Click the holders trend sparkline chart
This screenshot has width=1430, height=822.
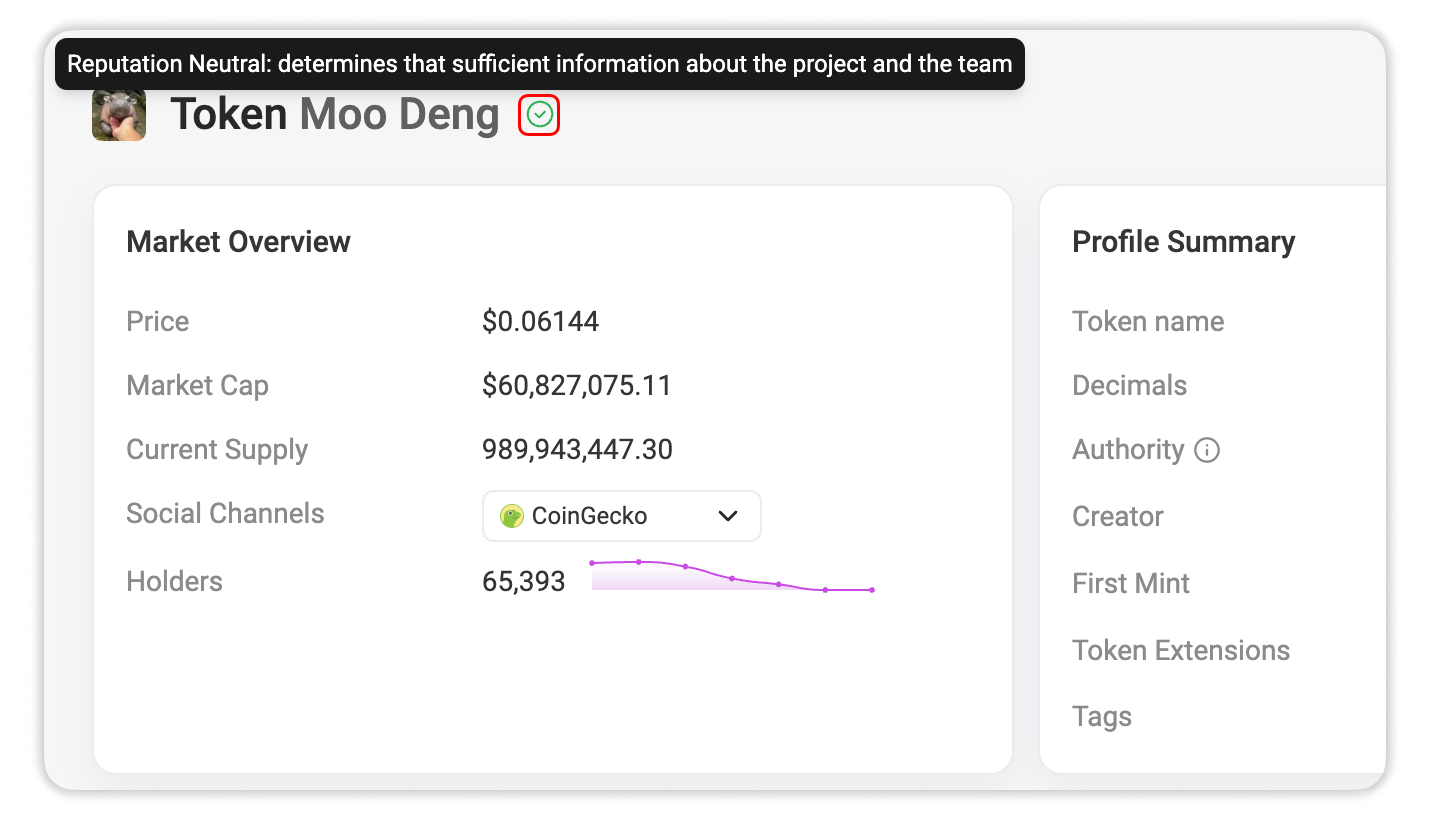click(732, 576)
